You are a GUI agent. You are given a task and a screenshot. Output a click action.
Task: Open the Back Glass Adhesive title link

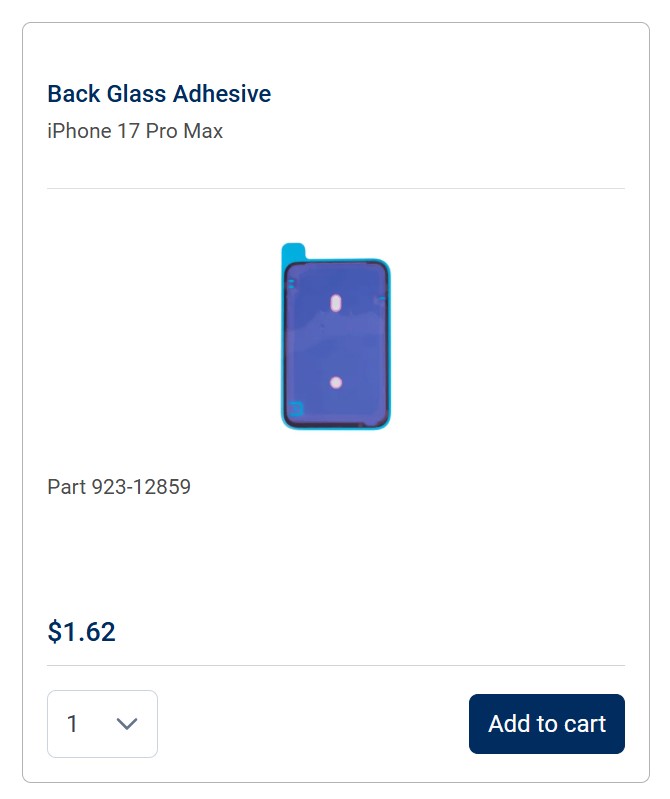(159, 94)
